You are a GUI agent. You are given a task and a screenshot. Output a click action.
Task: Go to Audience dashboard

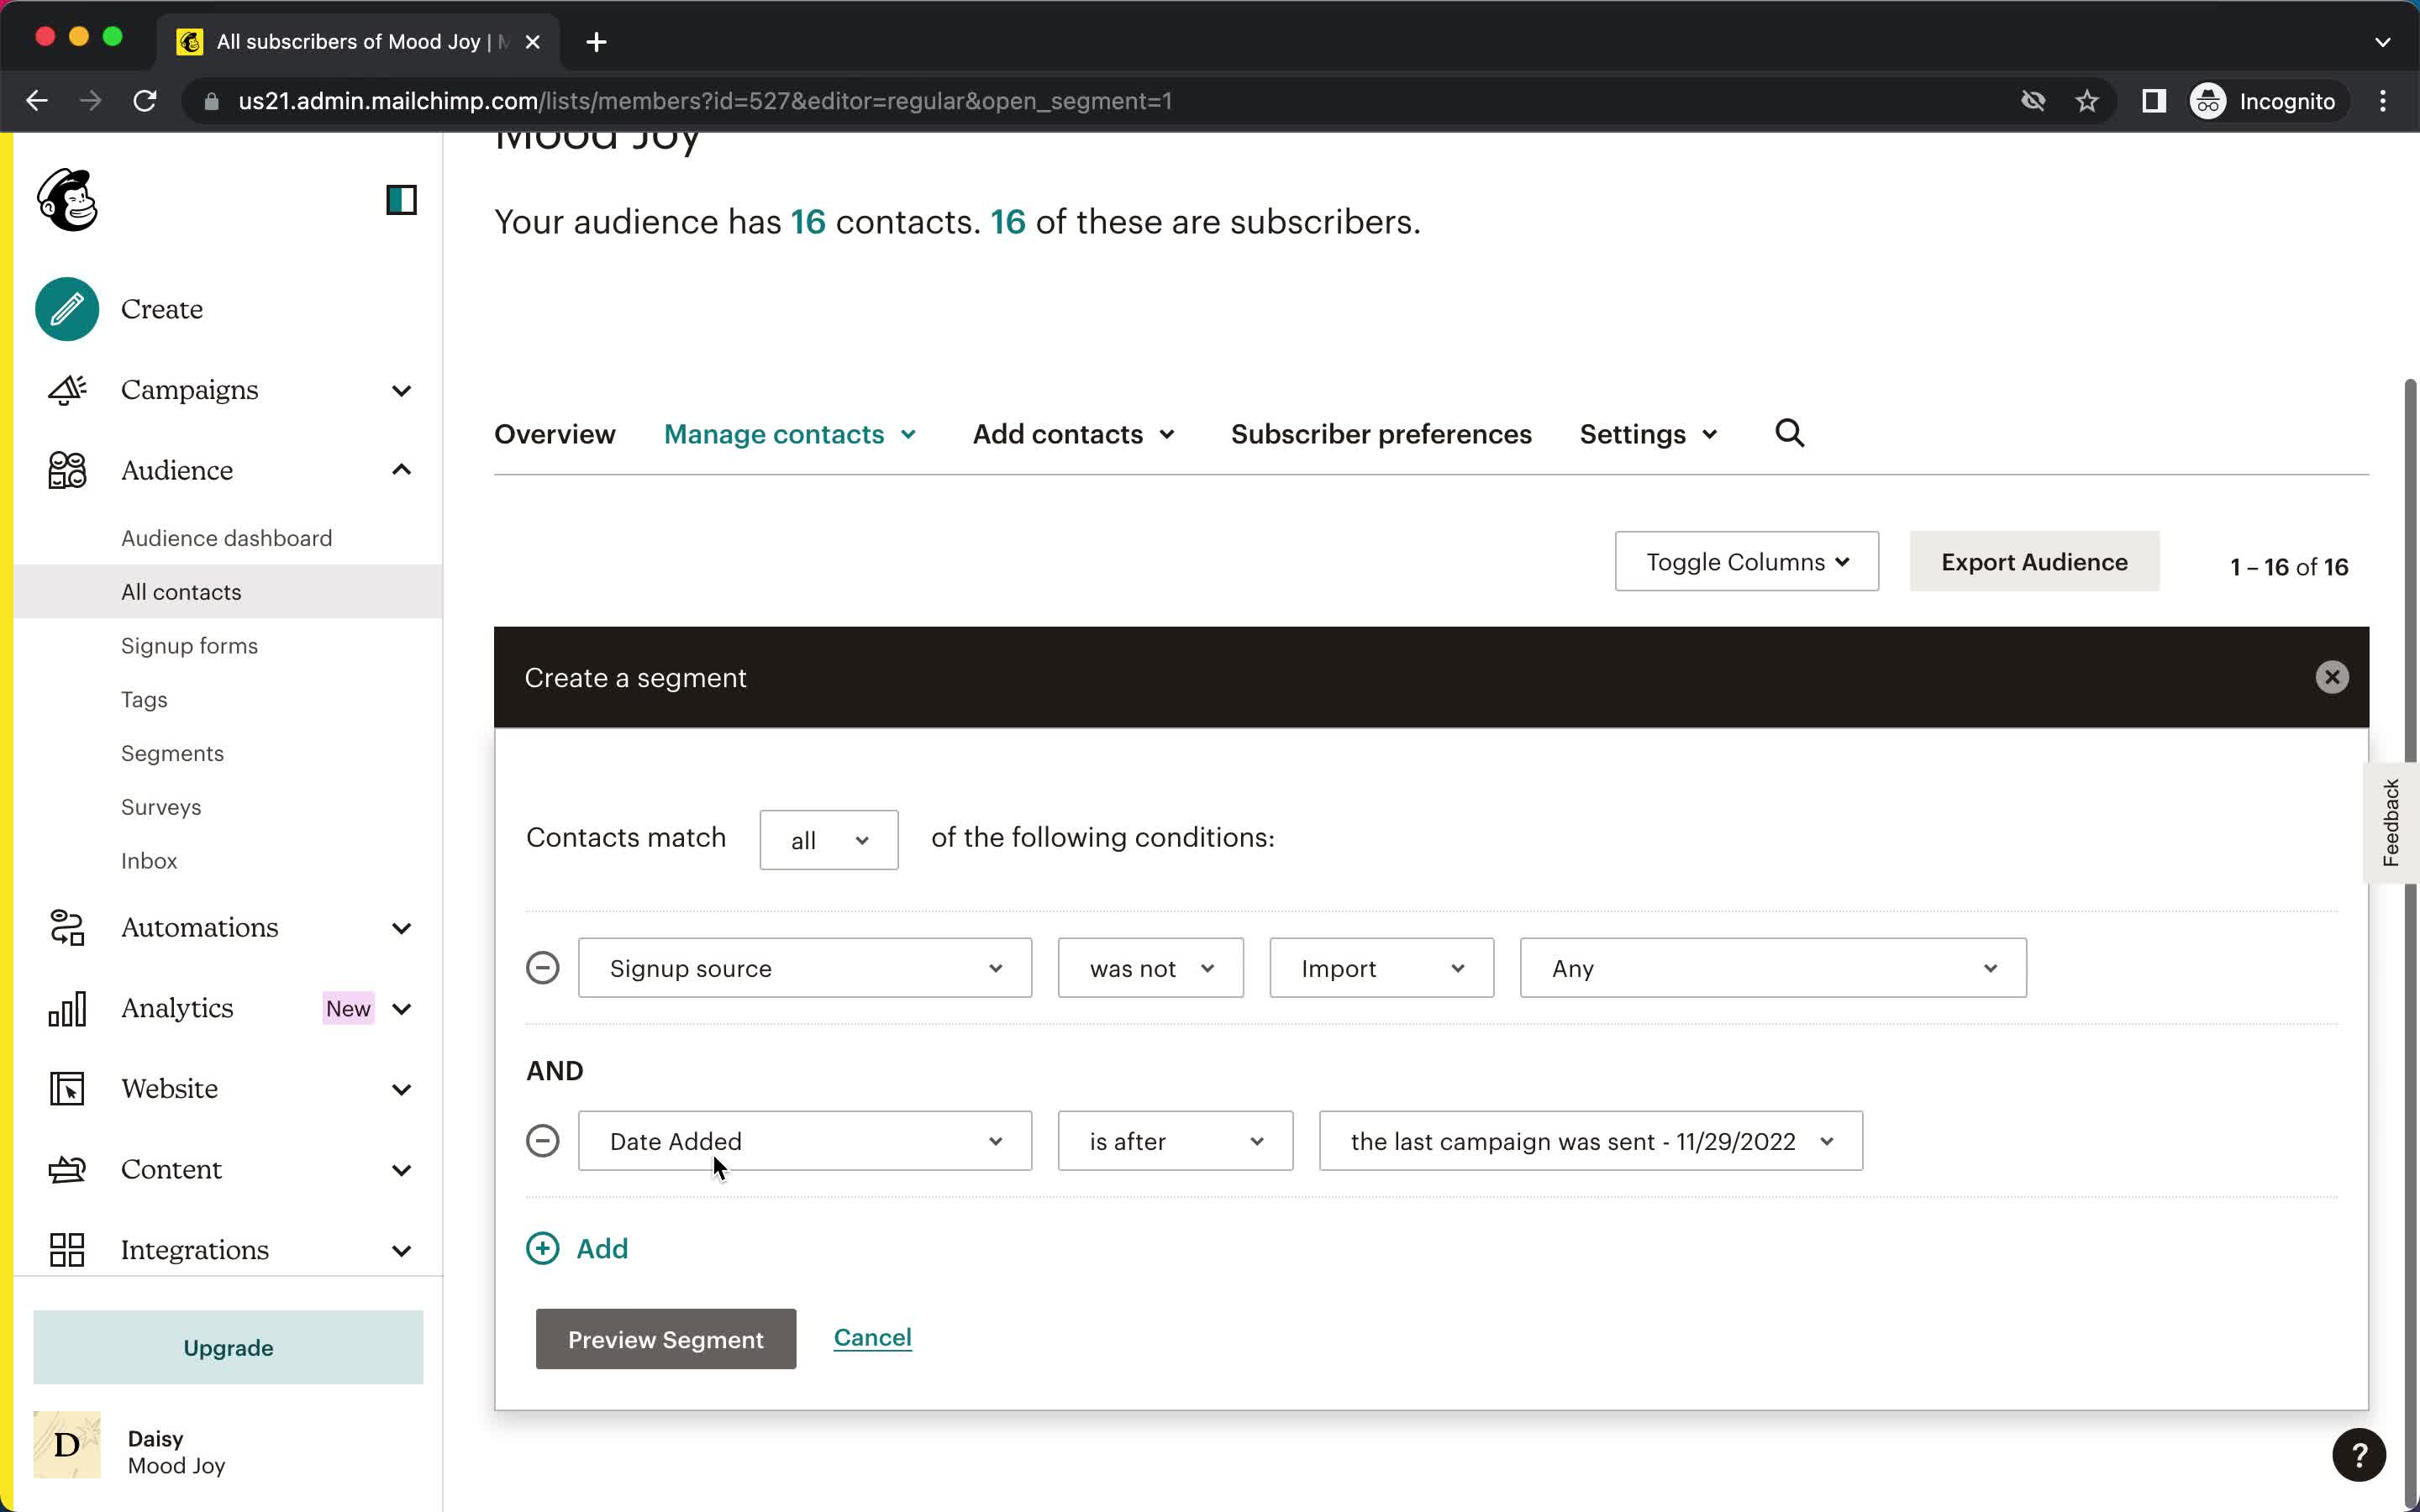coord(227,538)
